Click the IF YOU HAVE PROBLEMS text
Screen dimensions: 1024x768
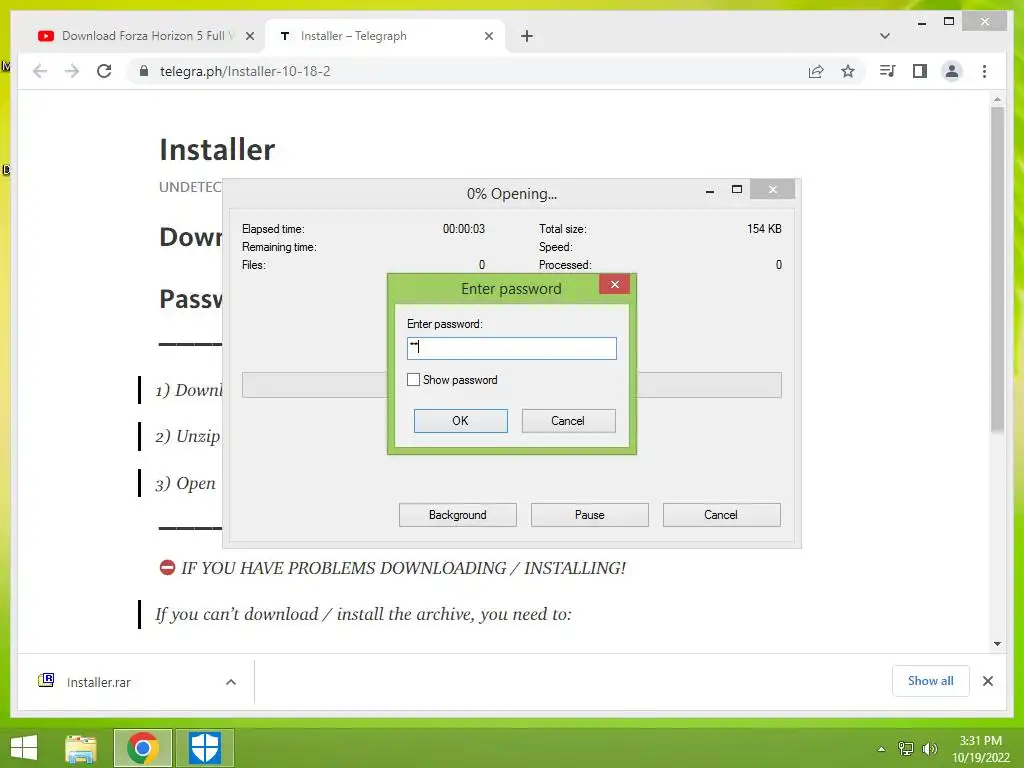[x=403, y=568]
